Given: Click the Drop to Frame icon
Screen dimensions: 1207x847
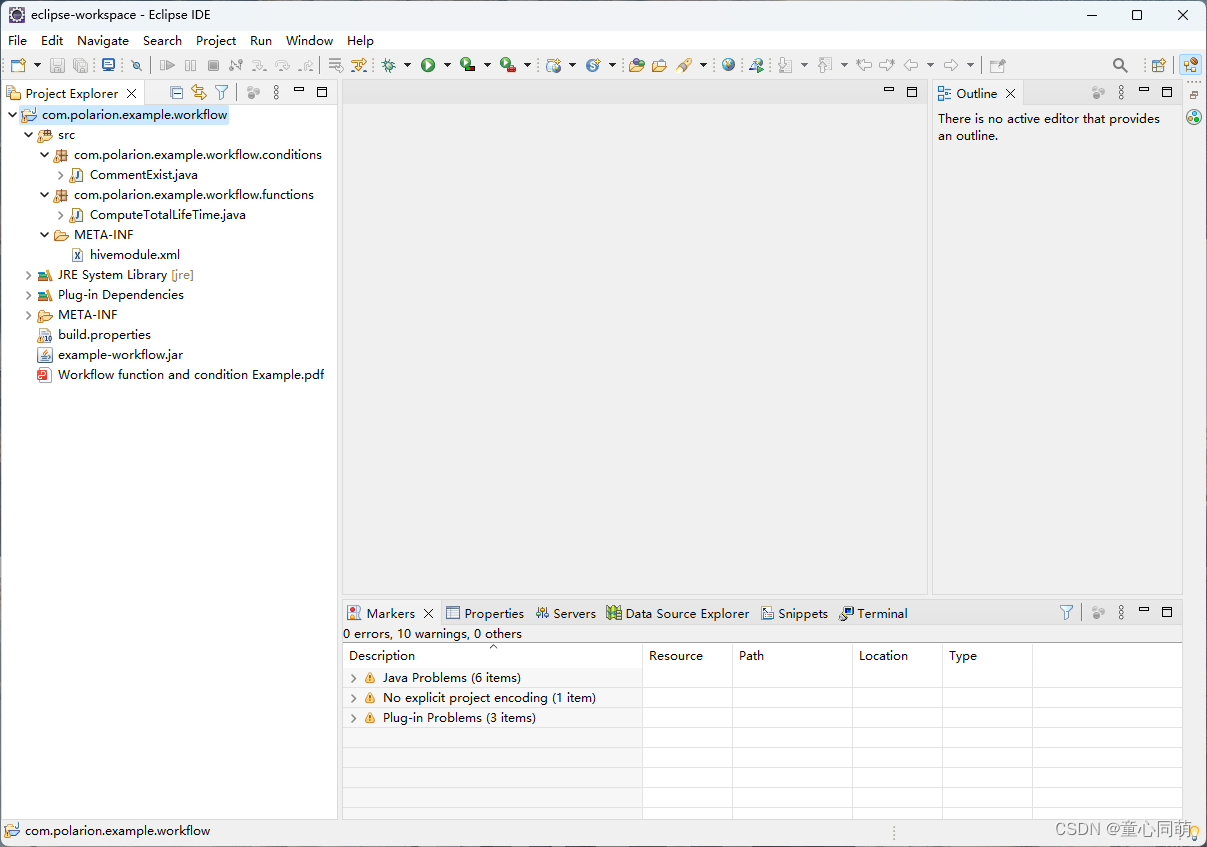Looking at the screenshot, I should pyautogui.click(x=336, y=65).
